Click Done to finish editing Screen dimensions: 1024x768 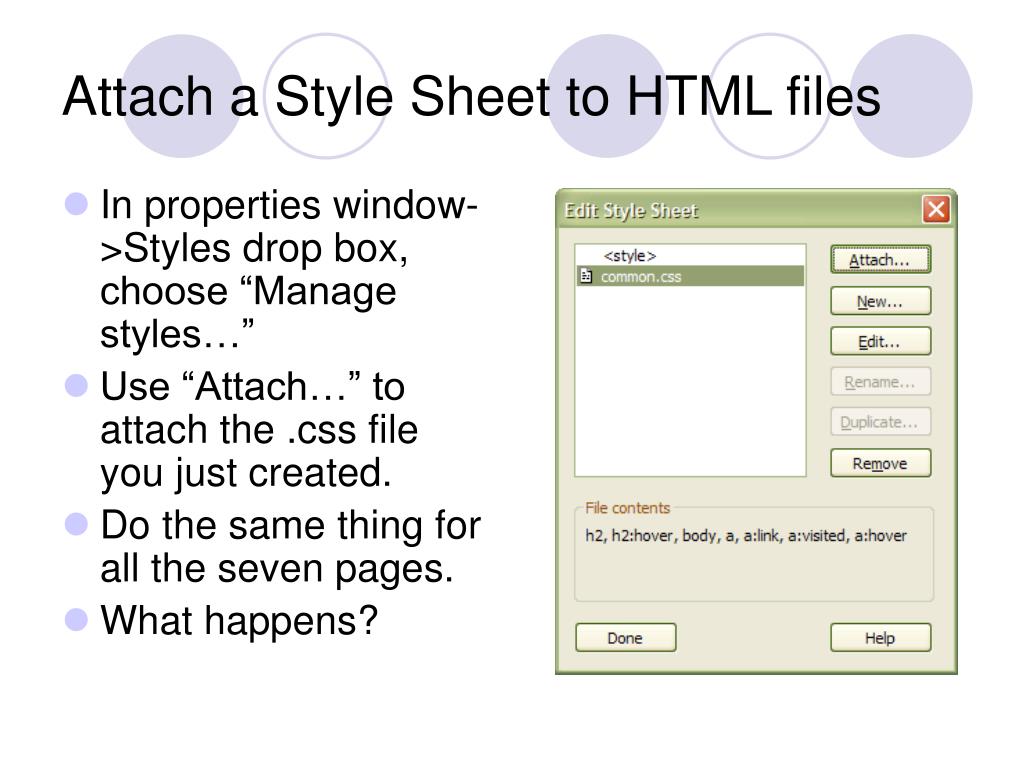(626, 637)
